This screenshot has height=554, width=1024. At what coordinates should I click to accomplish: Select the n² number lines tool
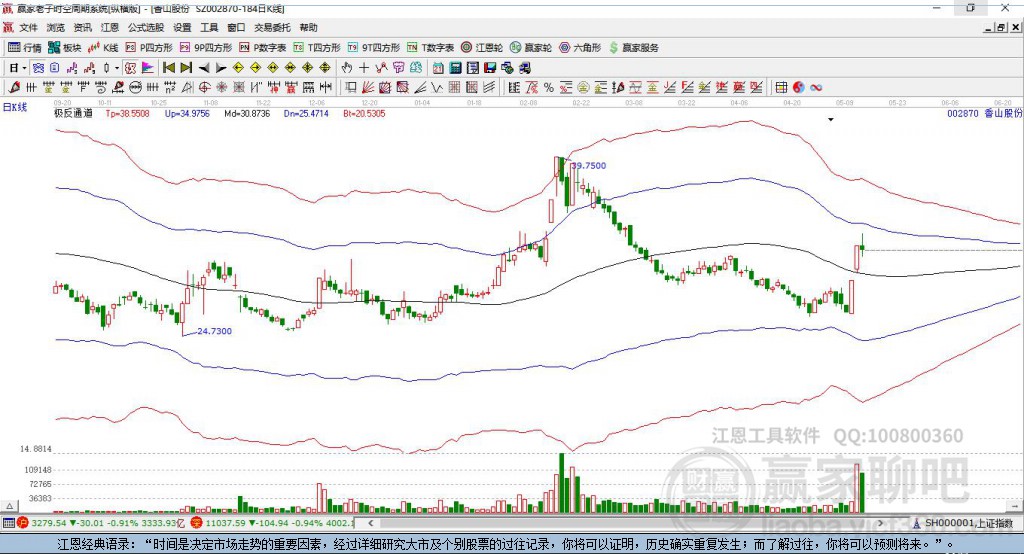pos(170,88)
